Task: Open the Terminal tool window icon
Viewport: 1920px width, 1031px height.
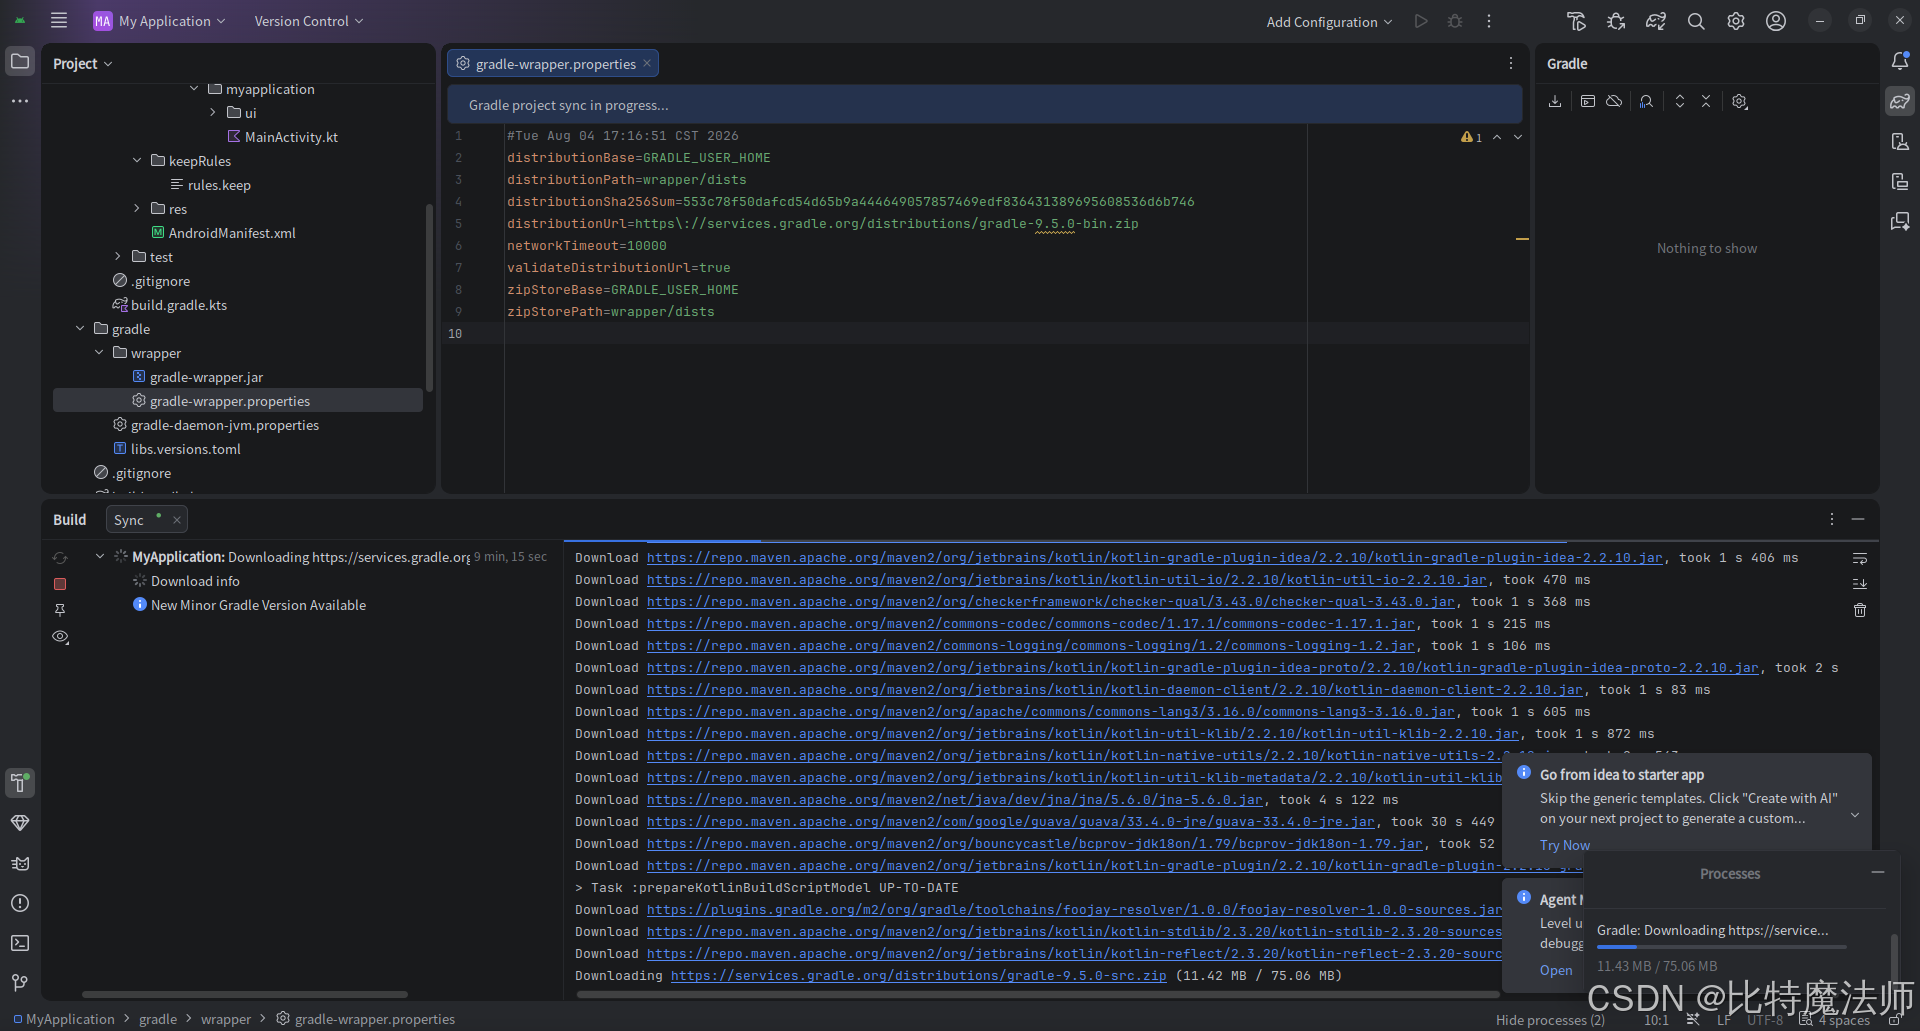Action: click(20, 943)
